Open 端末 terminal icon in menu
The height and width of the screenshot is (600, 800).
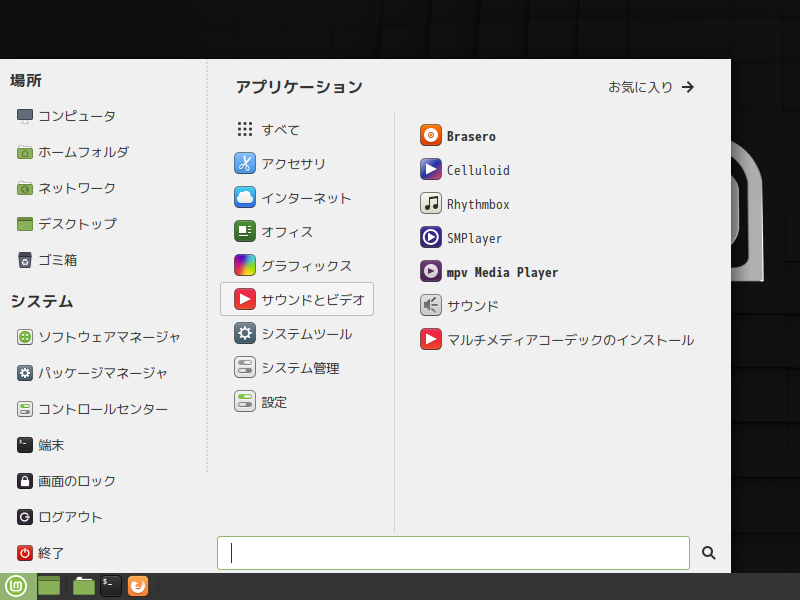(x=24, y=445)
